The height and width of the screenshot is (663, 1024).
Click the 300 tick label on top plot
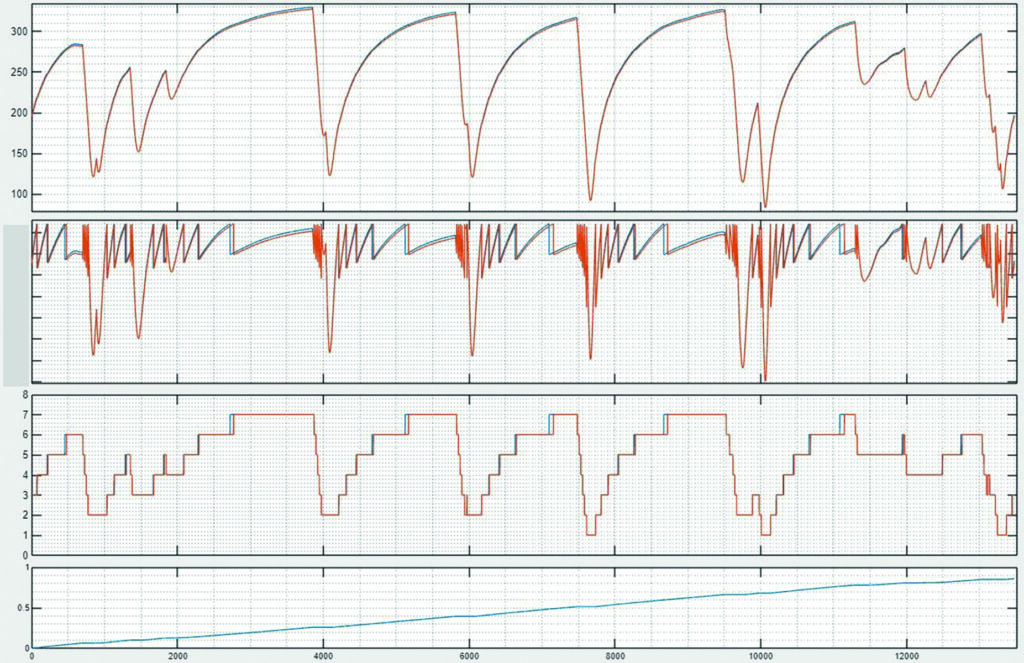(x=18, y=31)
